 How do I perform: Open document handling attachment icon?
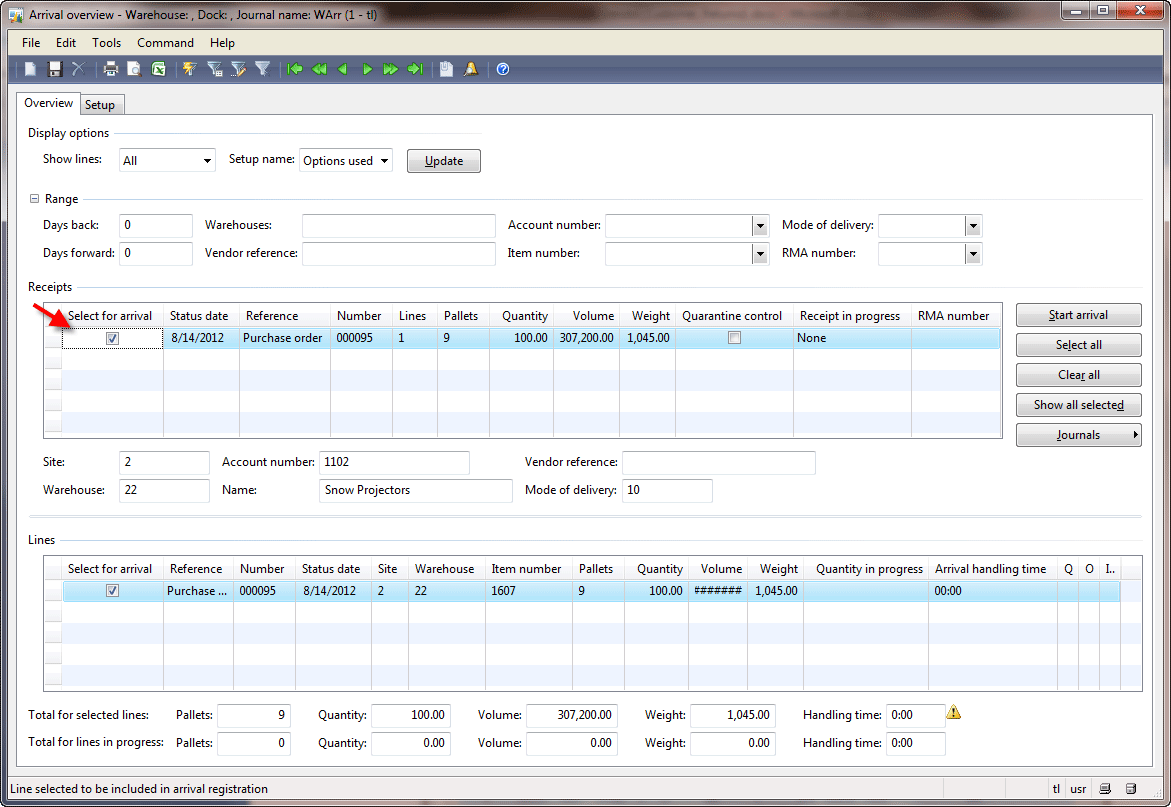(447, 69)
